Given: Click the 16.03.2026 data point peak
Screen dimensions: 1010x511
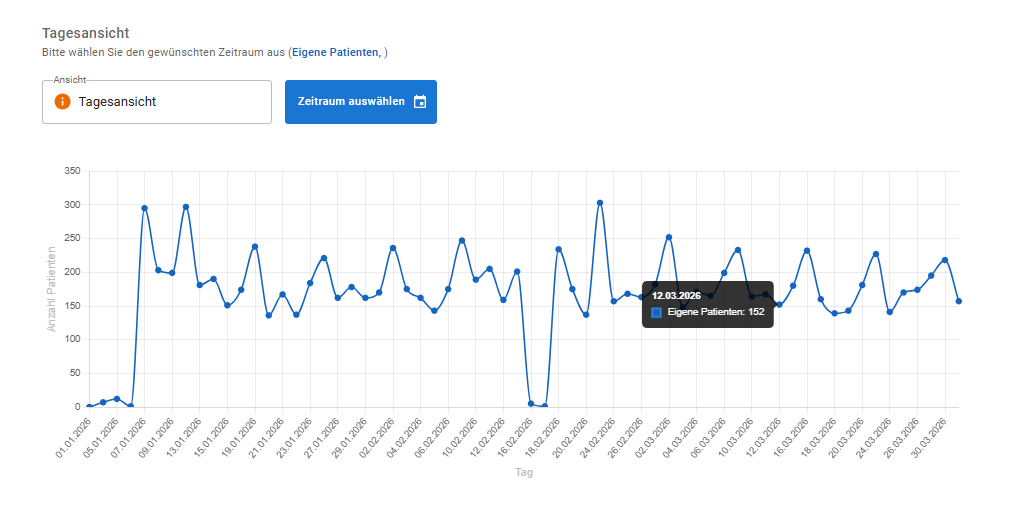Looking at the screenshot, I should pos(806,250).
